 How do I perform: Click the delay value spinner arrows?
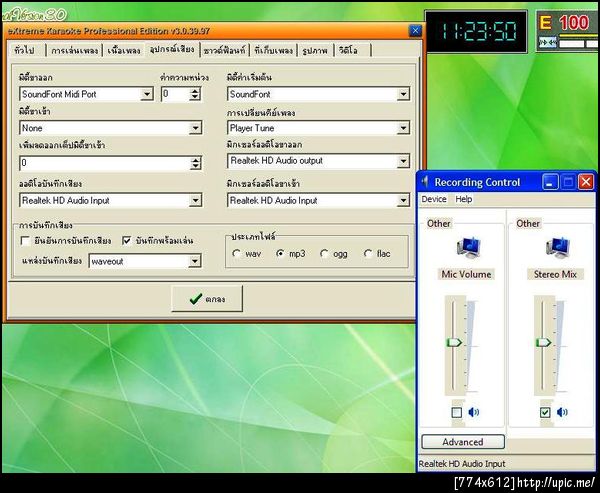pos(195,94)
